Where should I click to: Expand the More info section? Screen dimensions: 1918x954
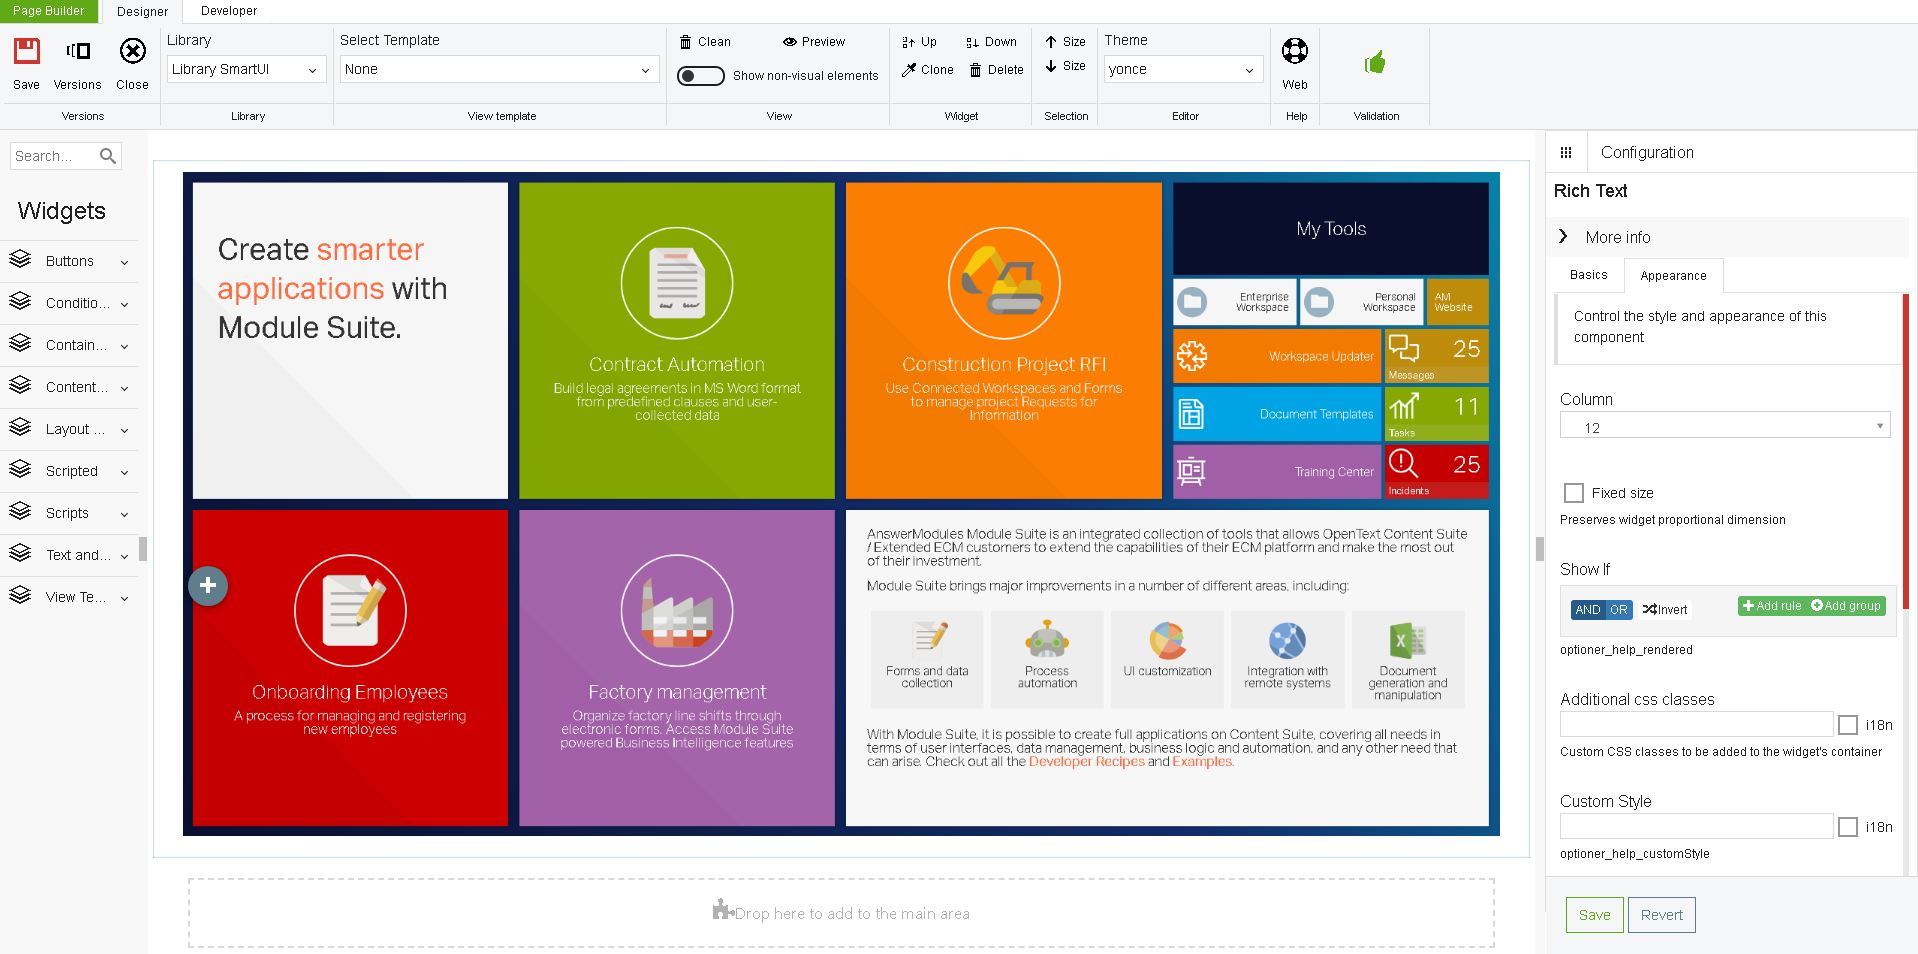tap(1563, 237)
